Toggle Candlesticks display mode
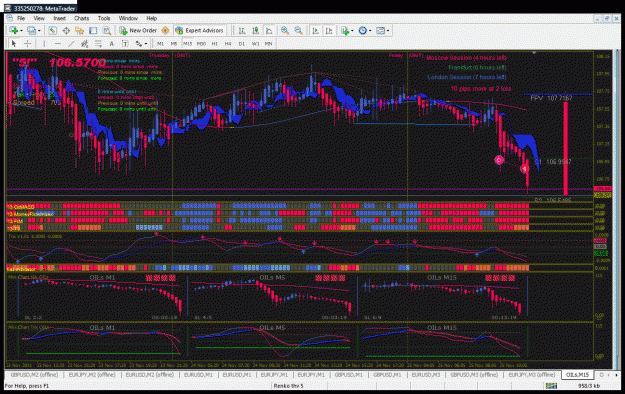 point(256,30)
